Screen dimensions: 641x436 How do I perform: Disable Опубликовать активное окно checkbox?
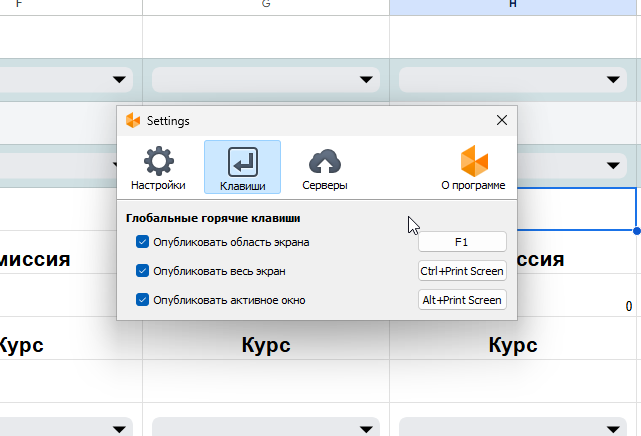coord(143,300)
